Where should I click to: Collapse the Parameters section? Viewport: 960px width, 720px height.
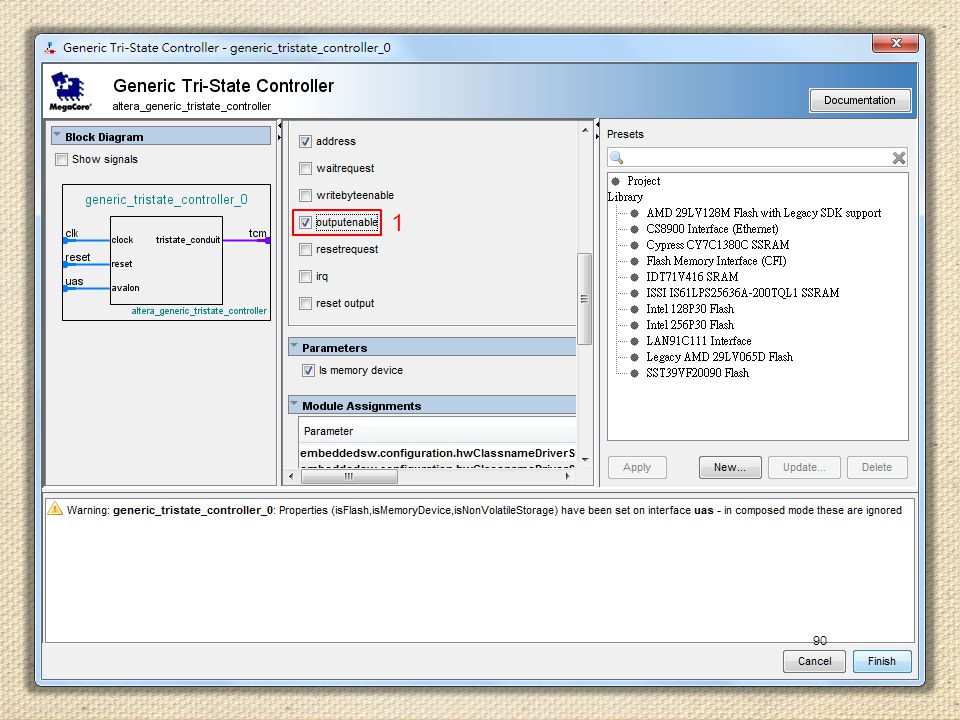pos(294,347)
